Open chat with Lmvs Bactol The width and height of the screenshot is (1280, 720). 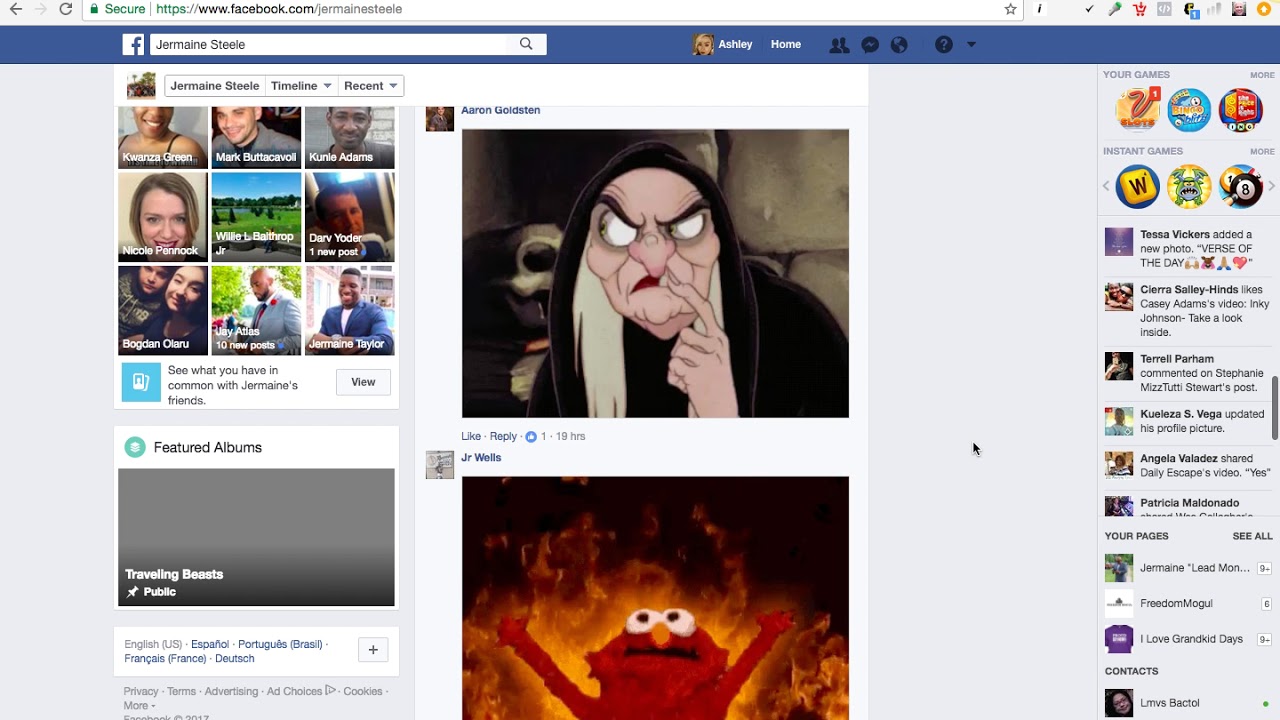click(x=1188, y=703)
